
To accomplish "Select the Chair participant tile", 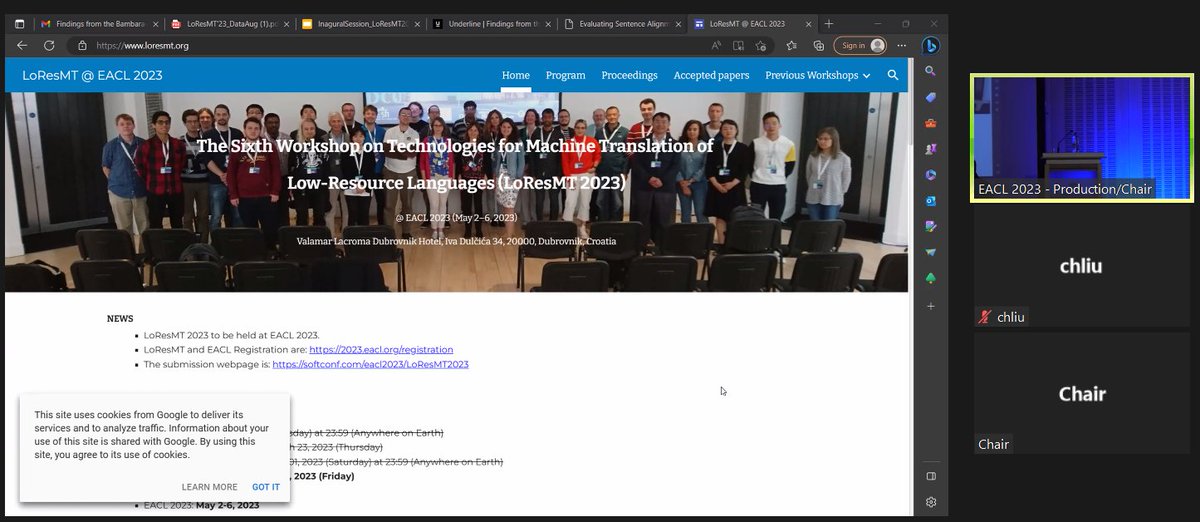I will click(x=1082, y=393).
